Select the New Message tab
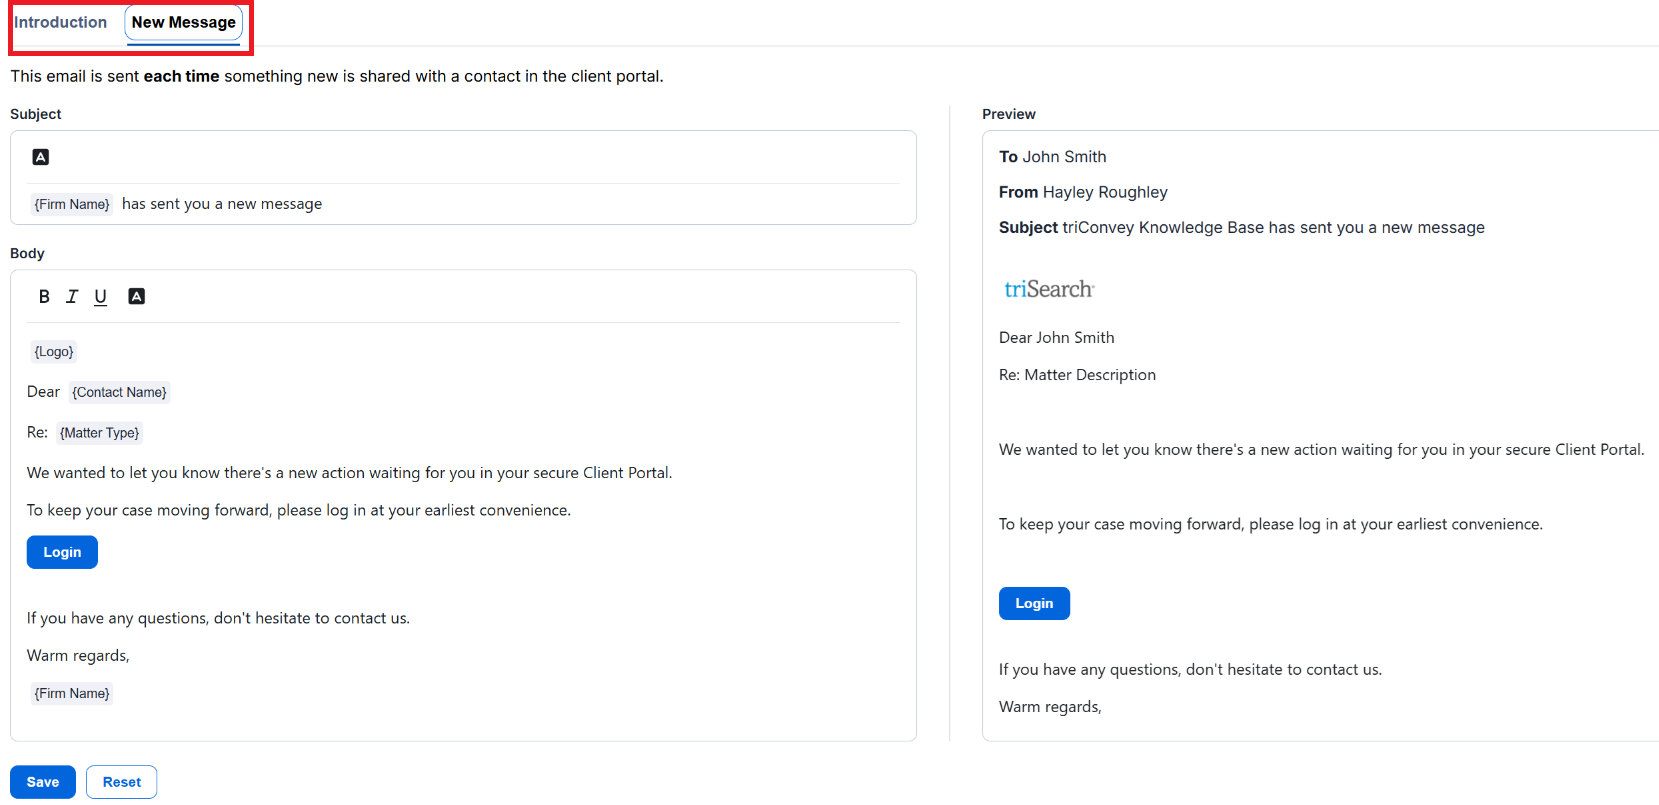Viewport: 1659px width, 805px height. (184, 23)
